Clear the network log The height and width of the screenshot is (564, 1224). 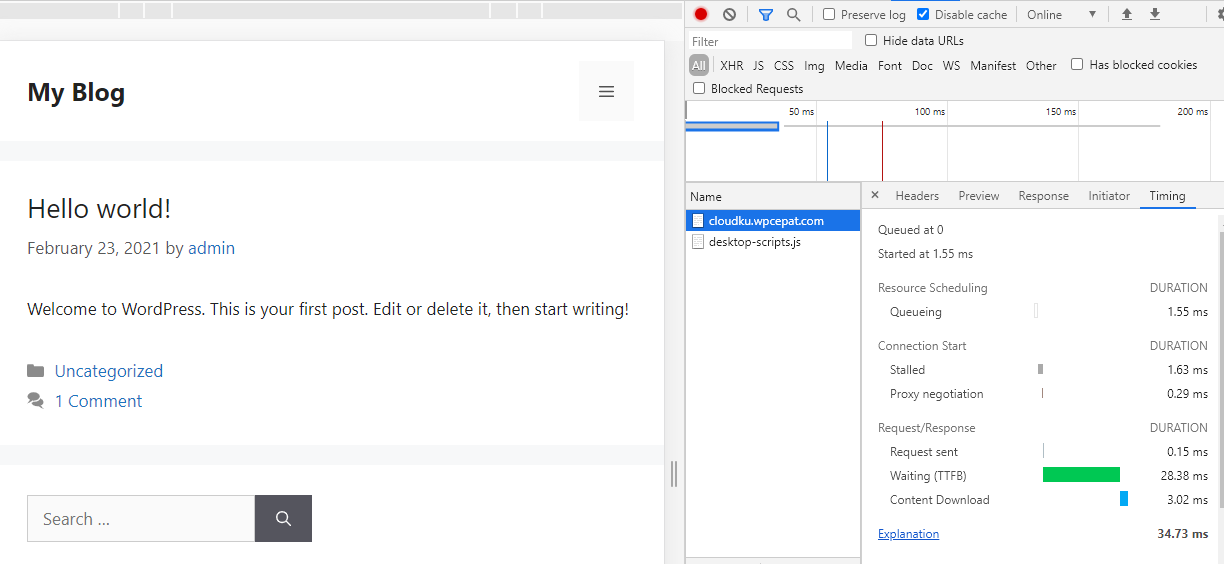729,15
